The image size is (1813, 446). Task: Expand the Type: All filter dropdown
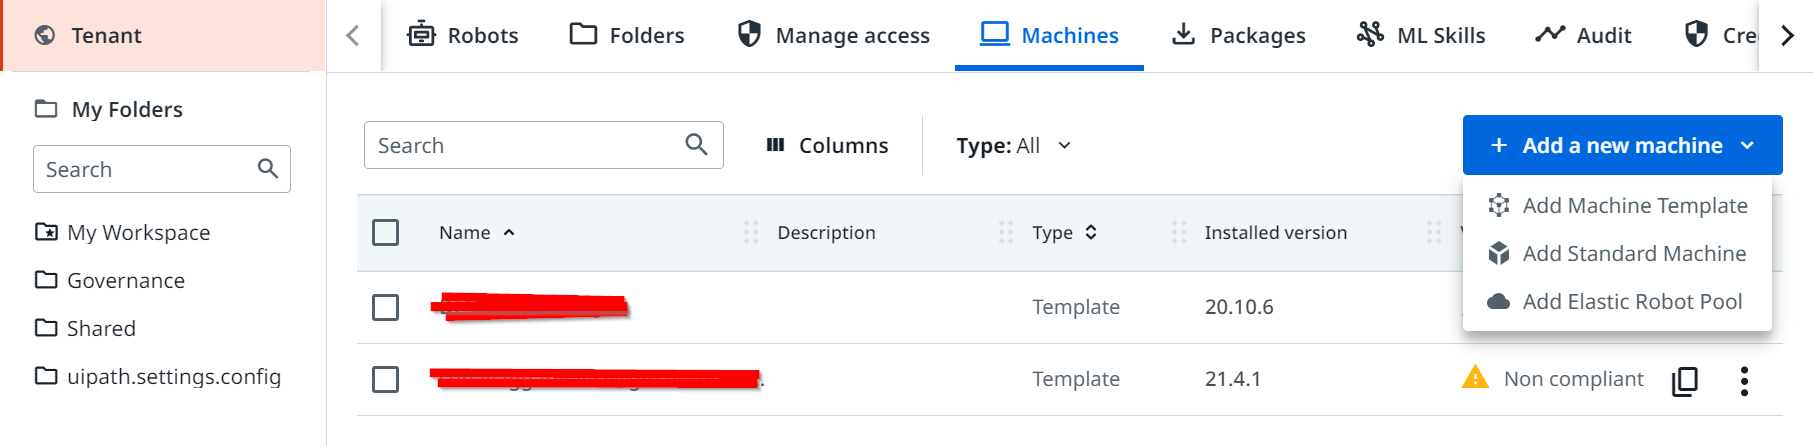pos(1013,146)
